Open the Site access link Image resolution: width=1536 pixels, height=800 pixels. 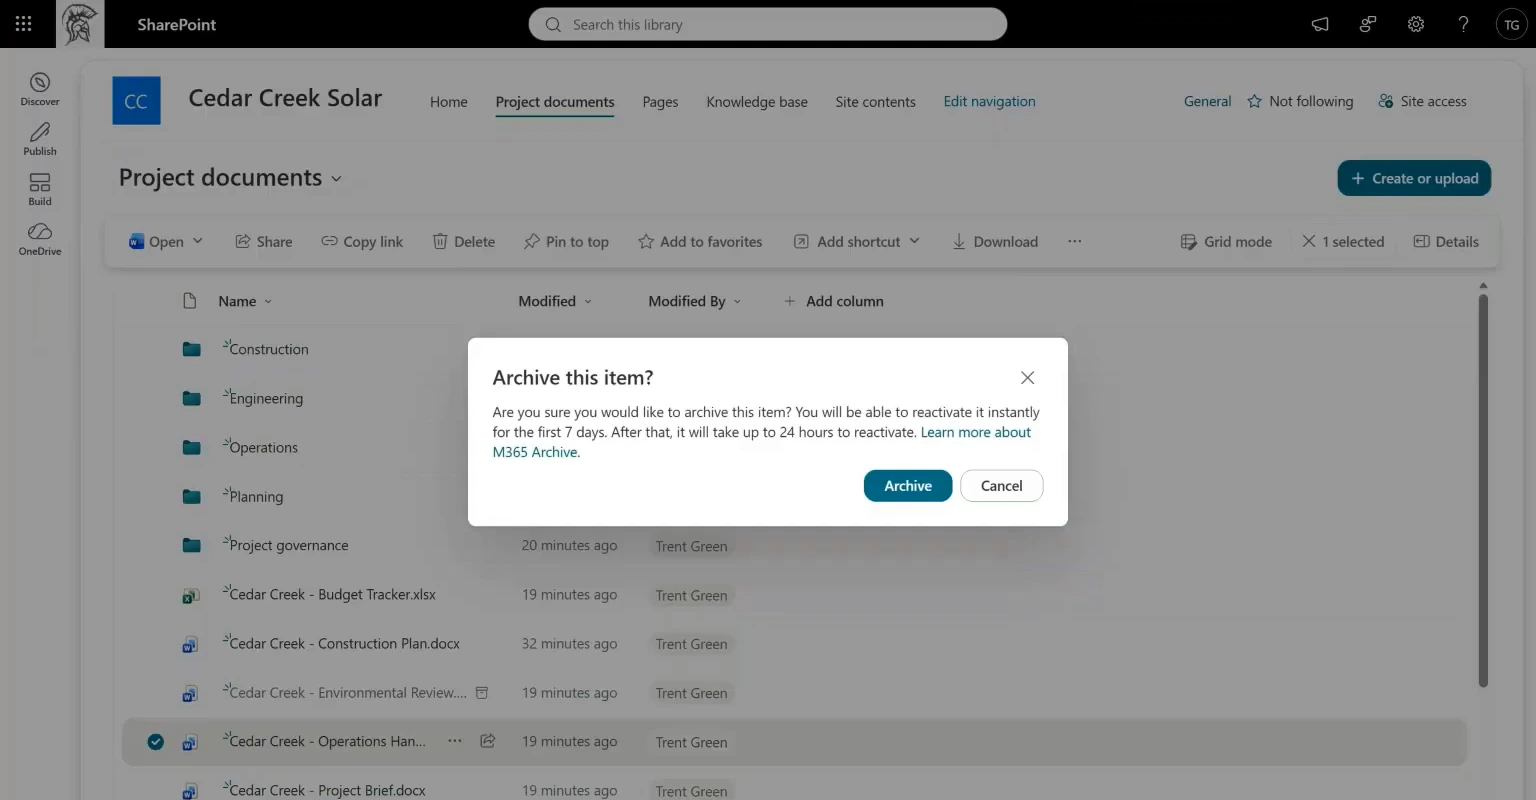point(1422,101)
